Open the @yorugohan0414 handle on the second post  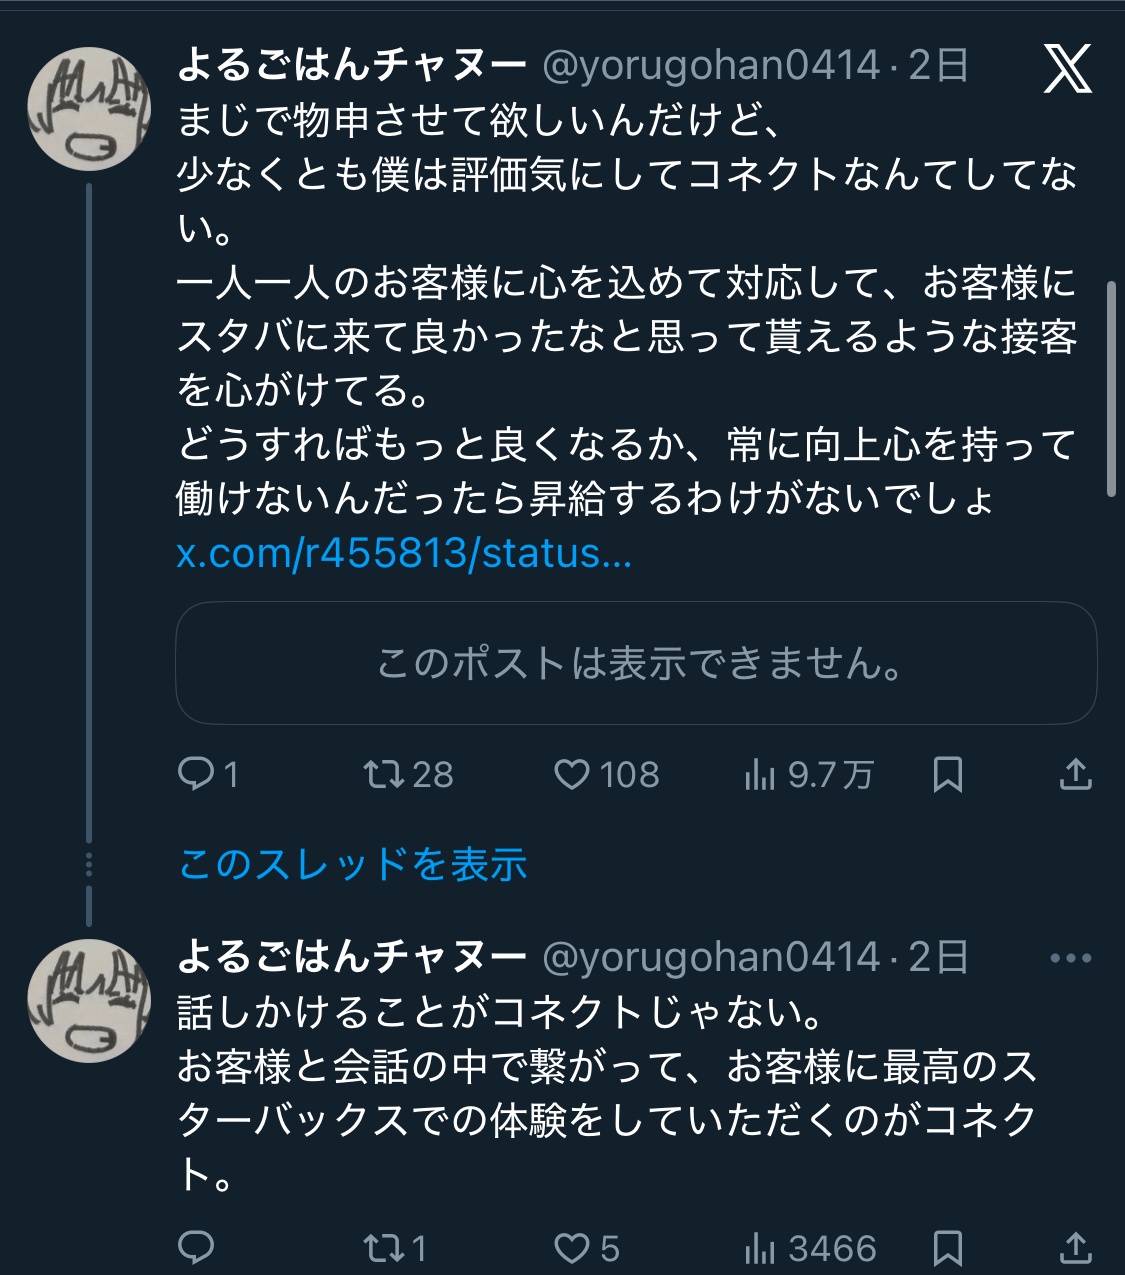click(711, 958)
